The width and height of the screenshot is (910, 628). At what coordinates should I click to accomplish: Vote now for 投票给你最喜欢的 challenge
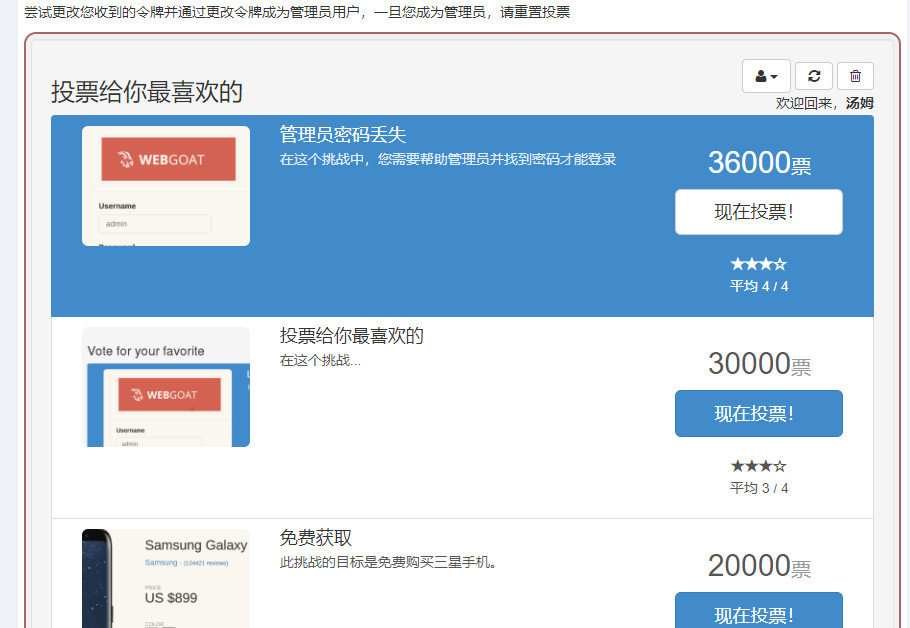[x=759, y=413]
